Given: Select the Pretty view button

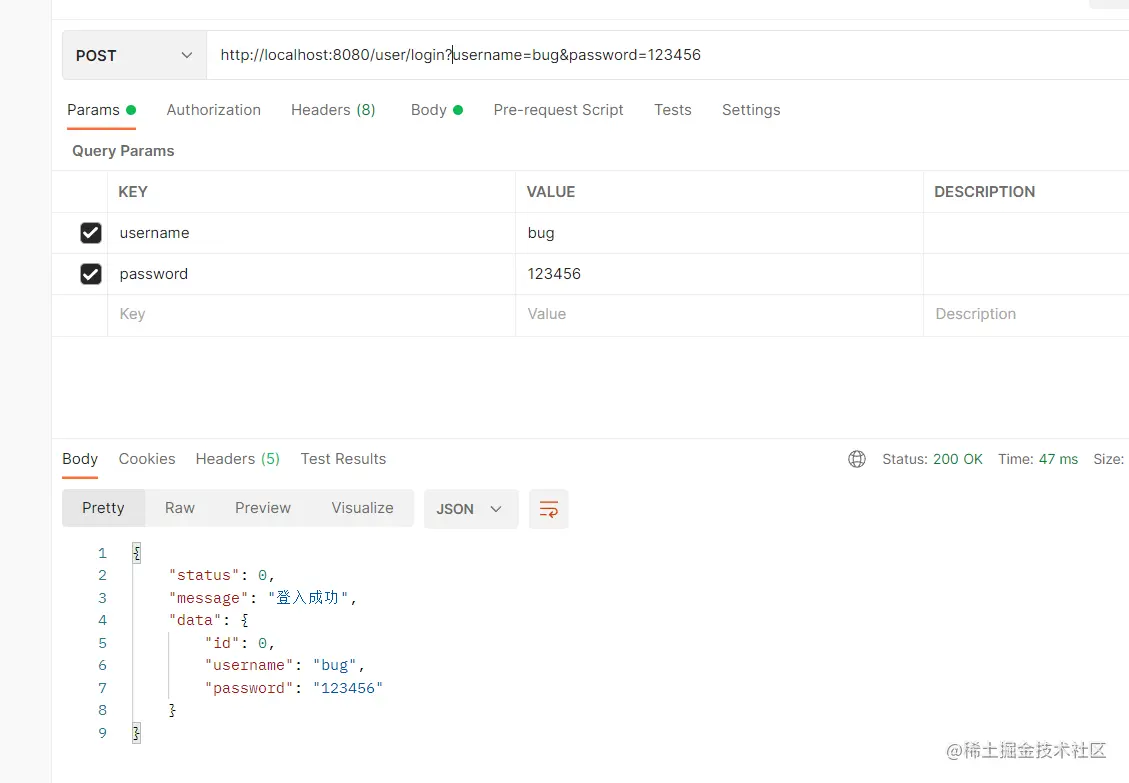Looking at the screenshot, I should point(103,508).
